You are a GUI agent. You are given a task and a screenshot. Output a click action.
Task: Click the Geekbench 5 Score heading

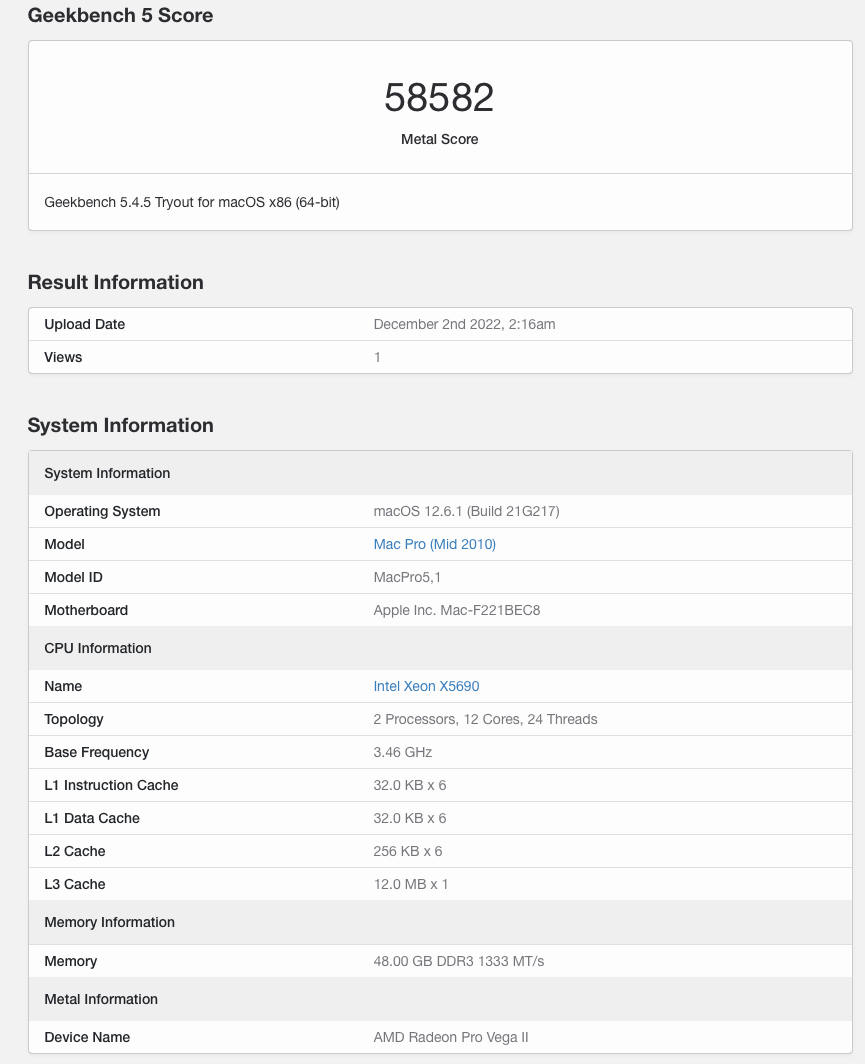coord(120,15)
